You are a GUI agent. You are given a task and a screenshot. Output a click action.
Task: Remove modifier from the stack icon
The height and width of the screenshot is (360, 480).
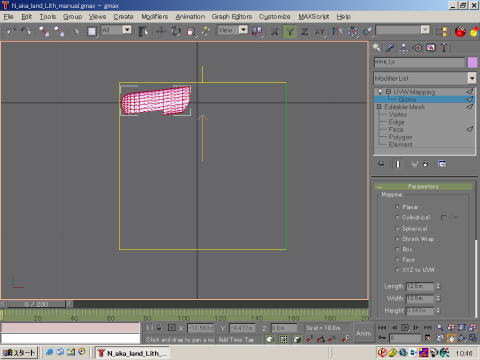click(x=426, y=164)
